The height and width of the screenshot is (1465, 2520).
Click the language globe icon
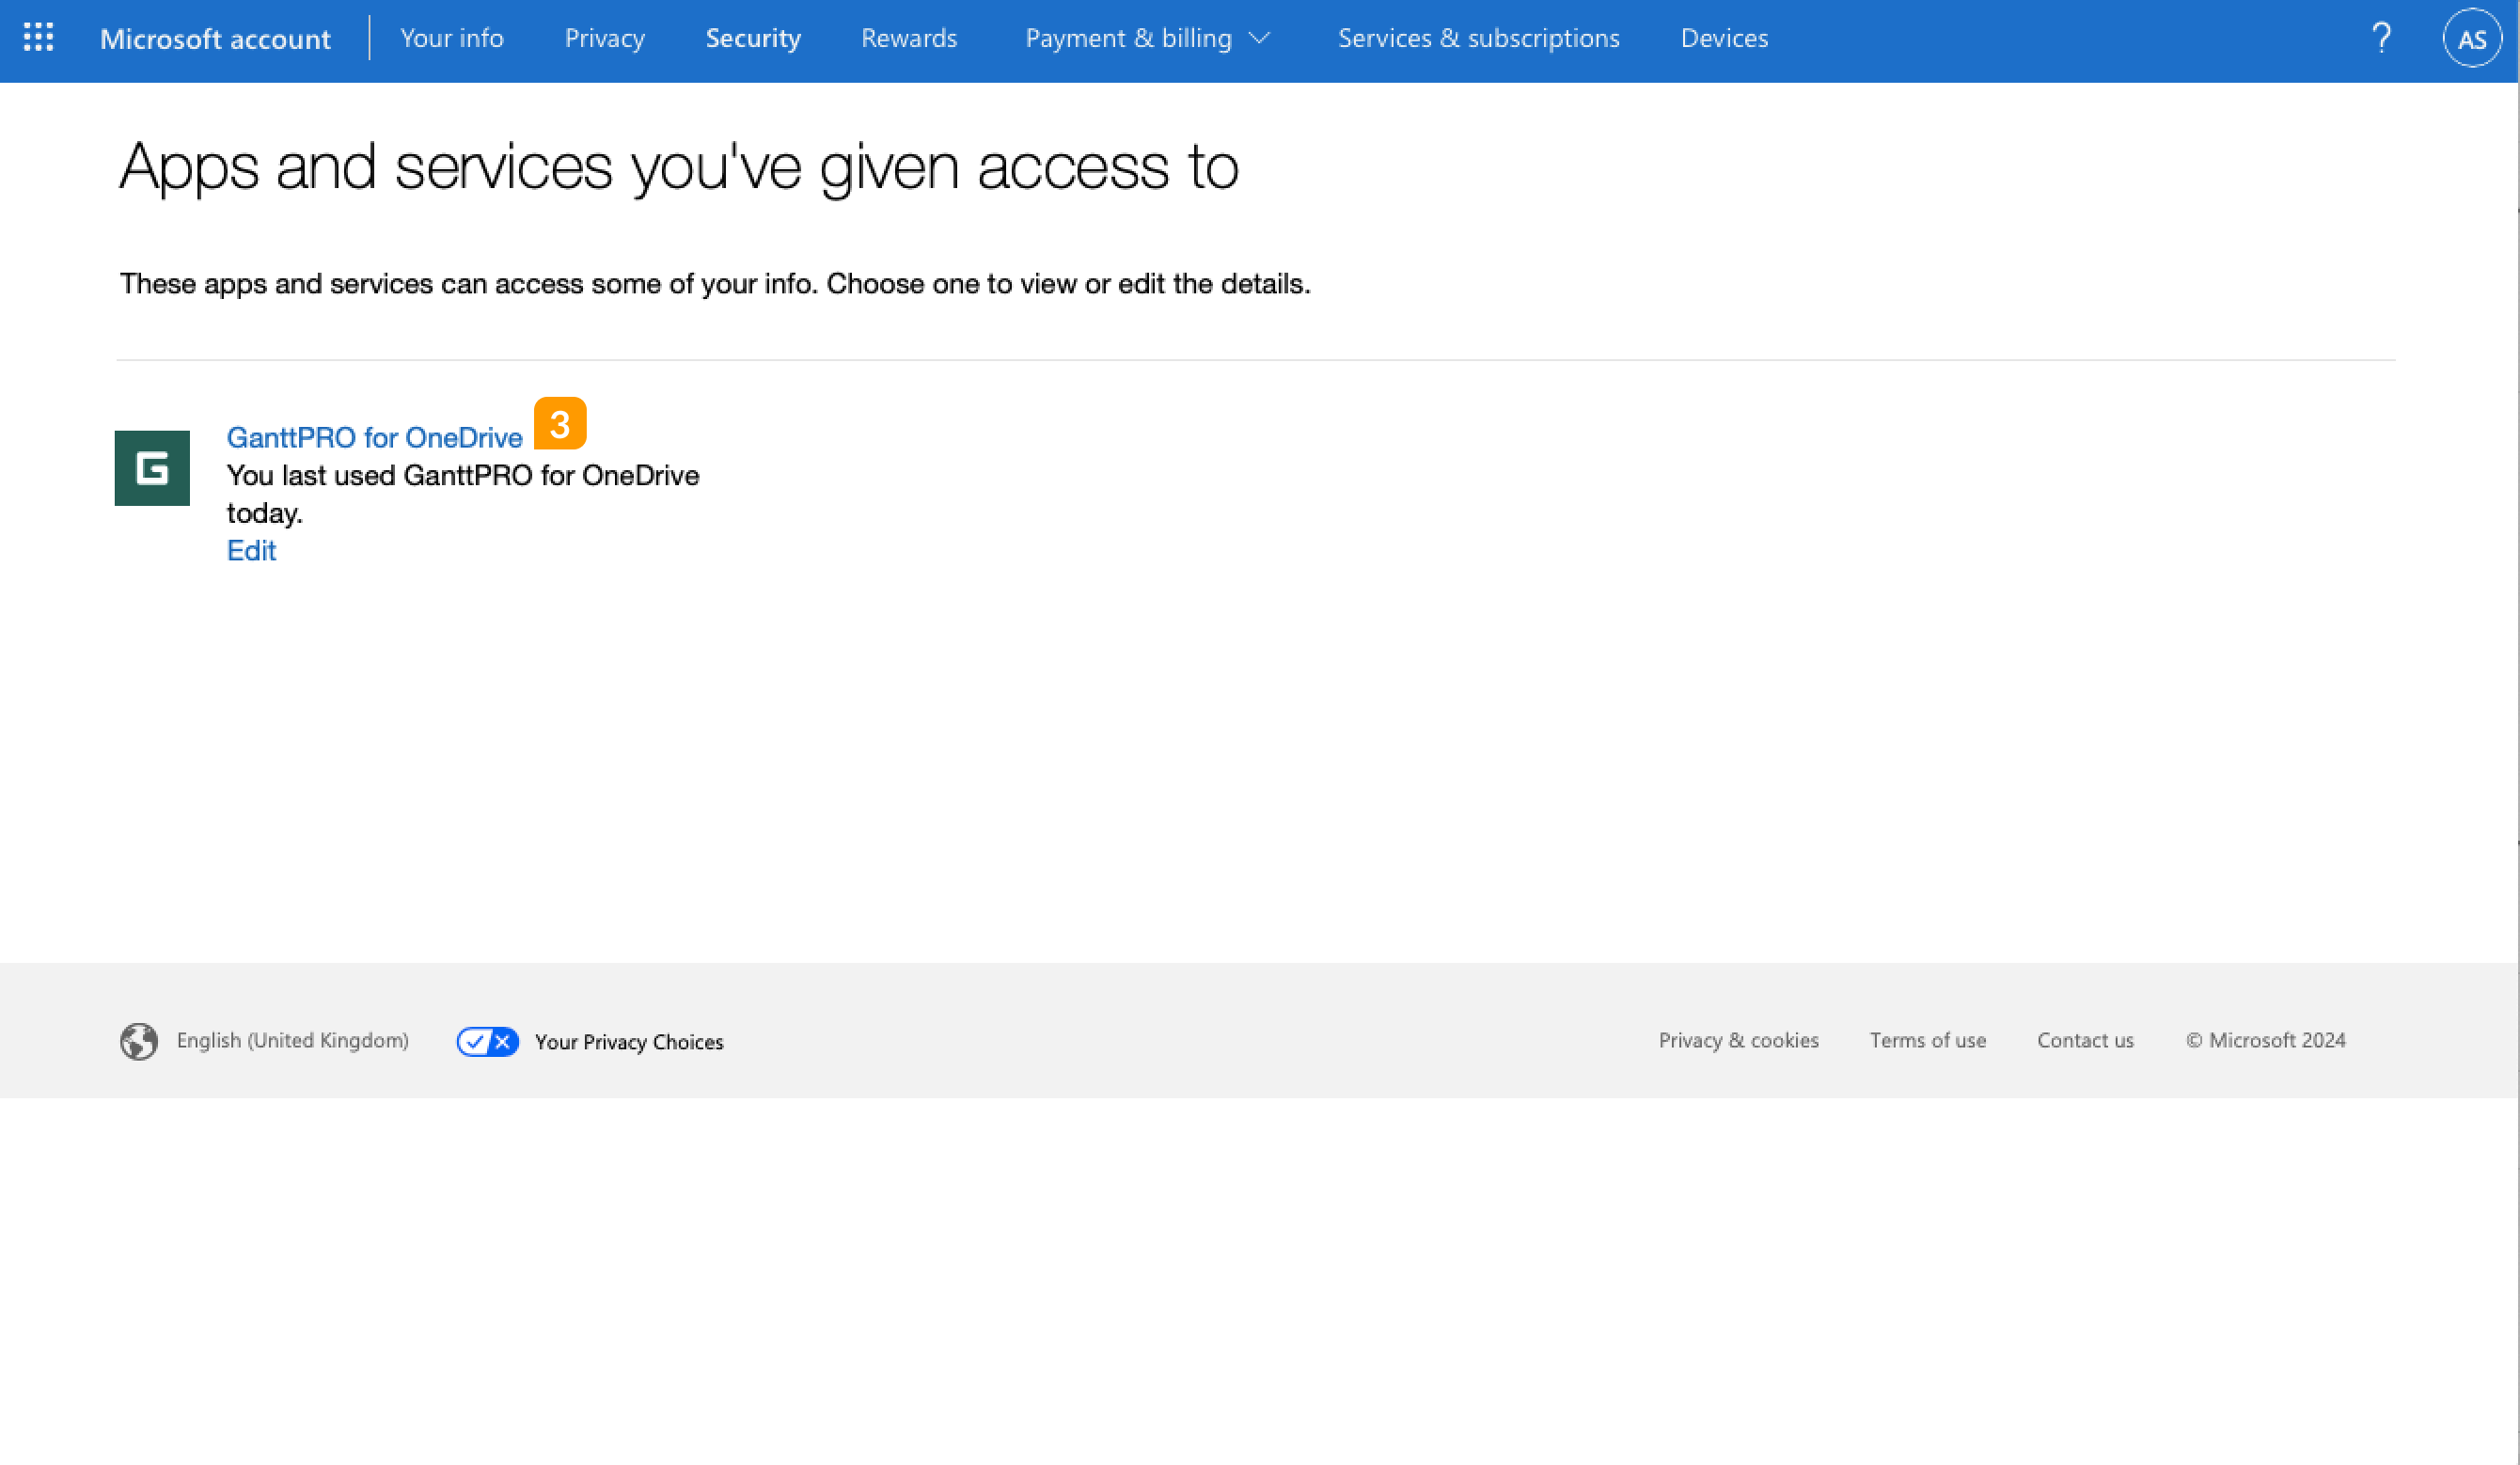[x=139, y=1041]
